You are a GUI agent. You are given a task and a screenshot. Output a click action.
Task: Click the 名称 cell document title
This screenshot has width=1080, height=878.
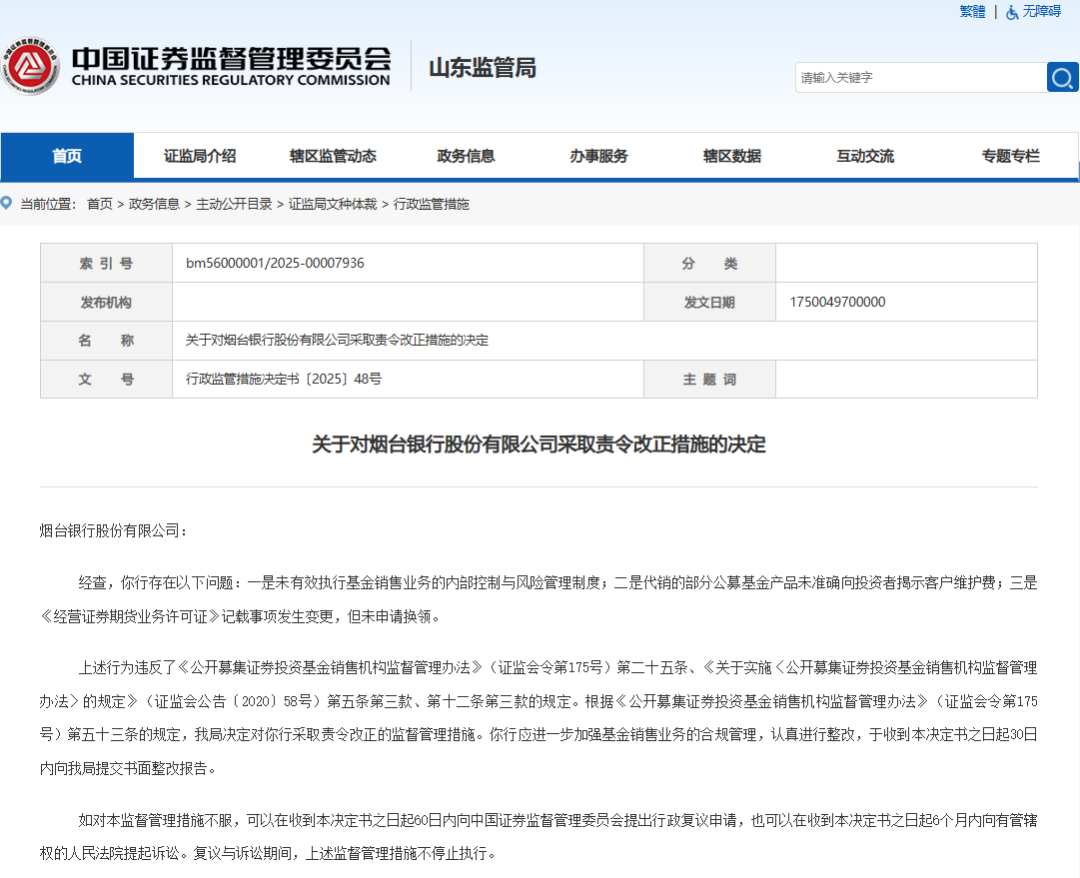pos(337,340)
